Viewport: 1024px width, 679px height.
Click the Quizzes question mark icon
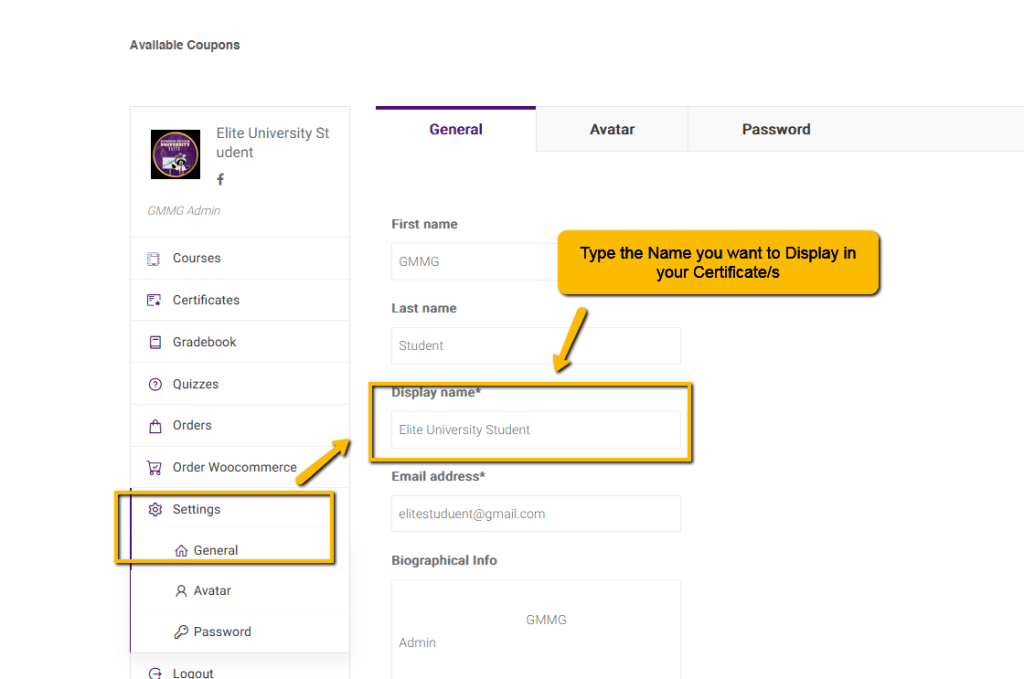pyautogui.click(x=154, y=384)
